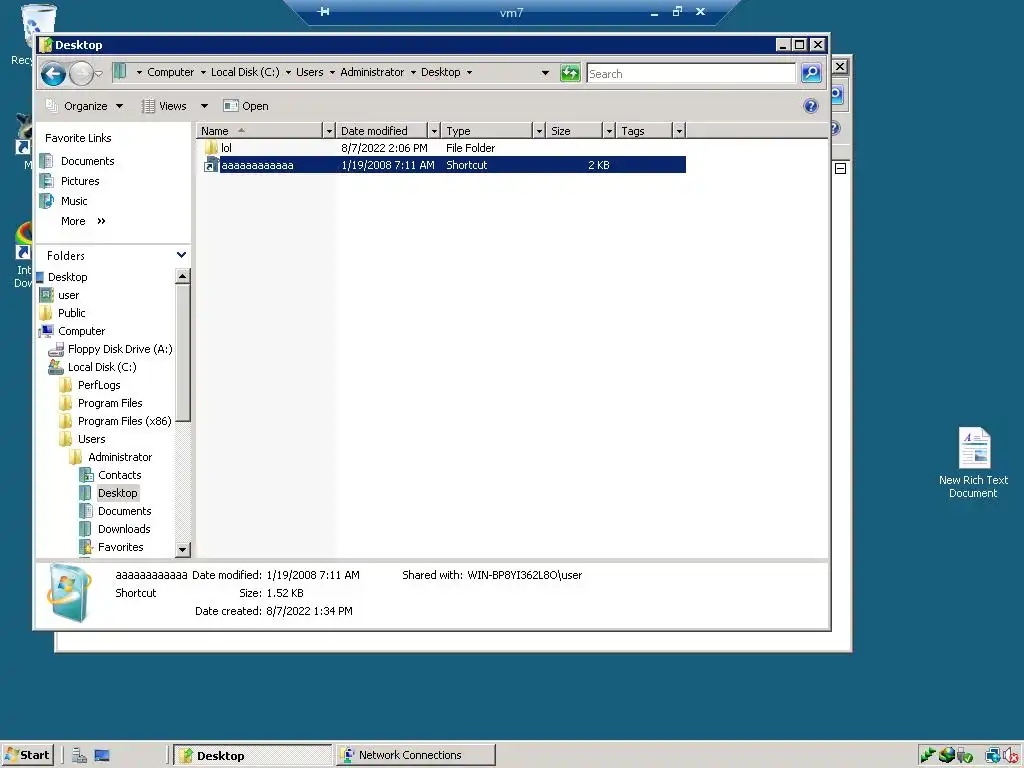
Task: Click Show Desktop quick launch icon
Action: [x=102, y=756]
